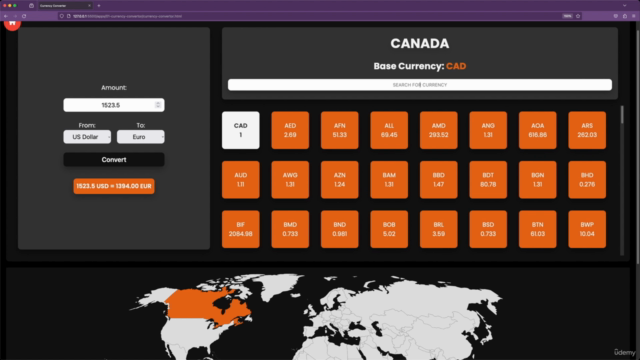
Task: Open the browser menu icon
Action: pyautogui.click(x=634, y=16)
